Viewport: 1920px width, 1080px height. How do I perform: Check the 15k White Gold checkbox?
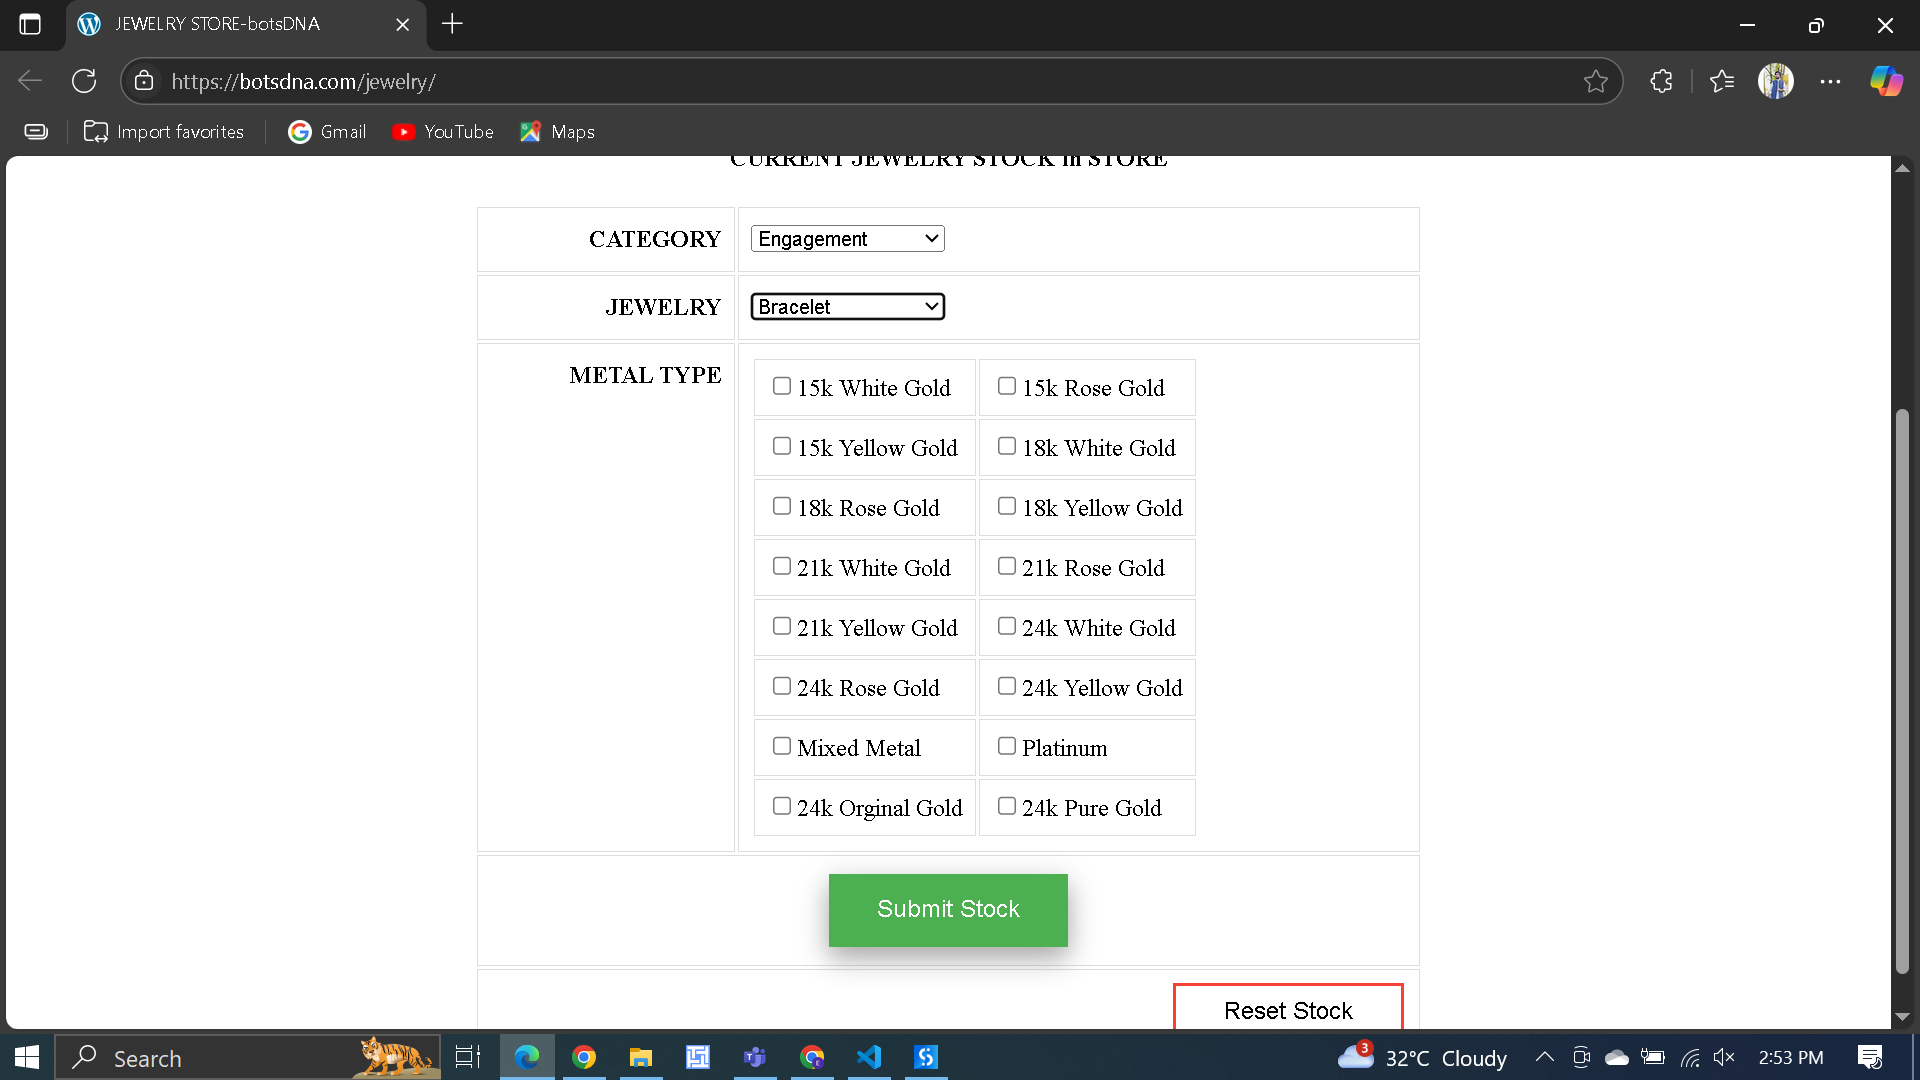pos(782,386)
